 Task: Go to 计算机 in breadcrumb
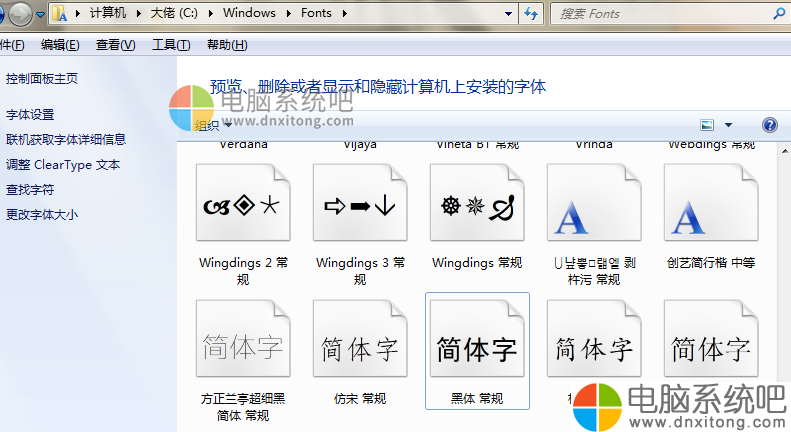(108, 13)
